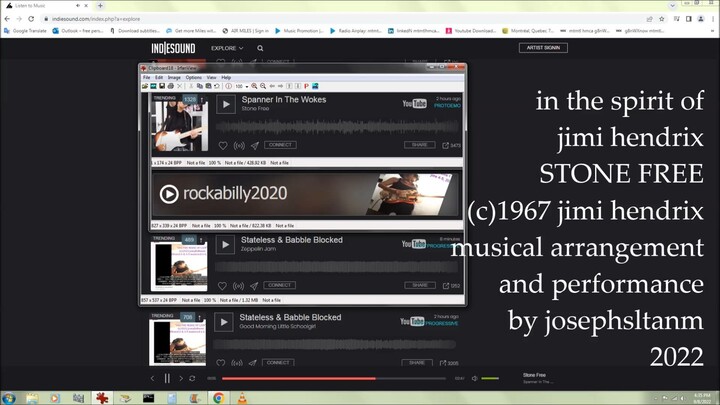Screen dimensions: 720x405
Task: Open the View menu in IrfanView
Action: pos(211,78)
